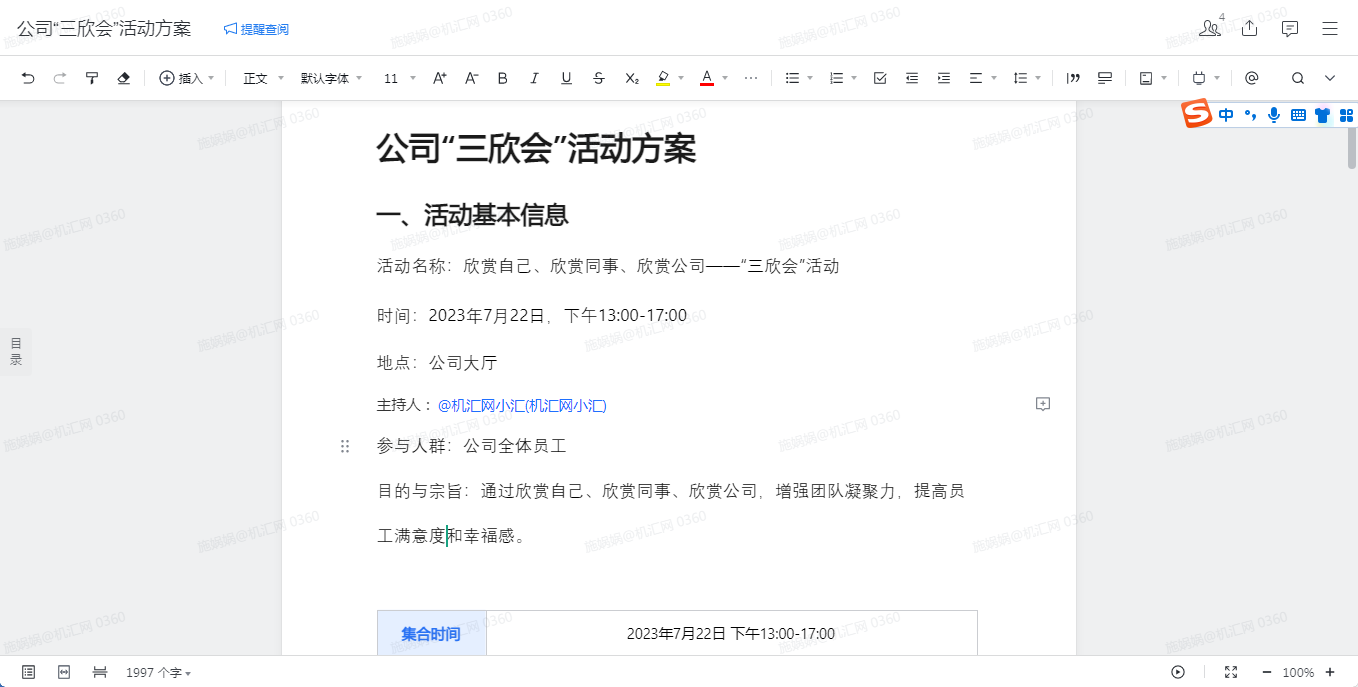Increase font size with A+ icon
The height and width of the screenshot is (687, 1358).
(x=439, y=78)
